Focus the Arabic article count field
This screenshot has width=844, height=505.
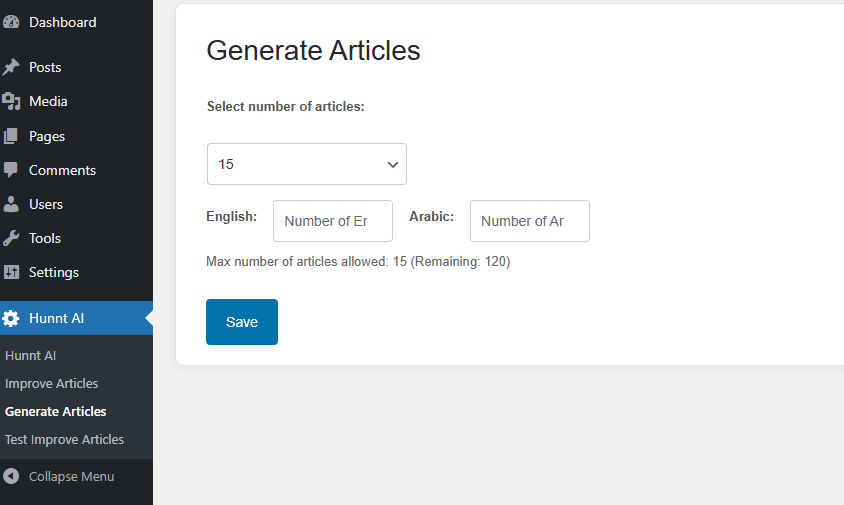529,221
